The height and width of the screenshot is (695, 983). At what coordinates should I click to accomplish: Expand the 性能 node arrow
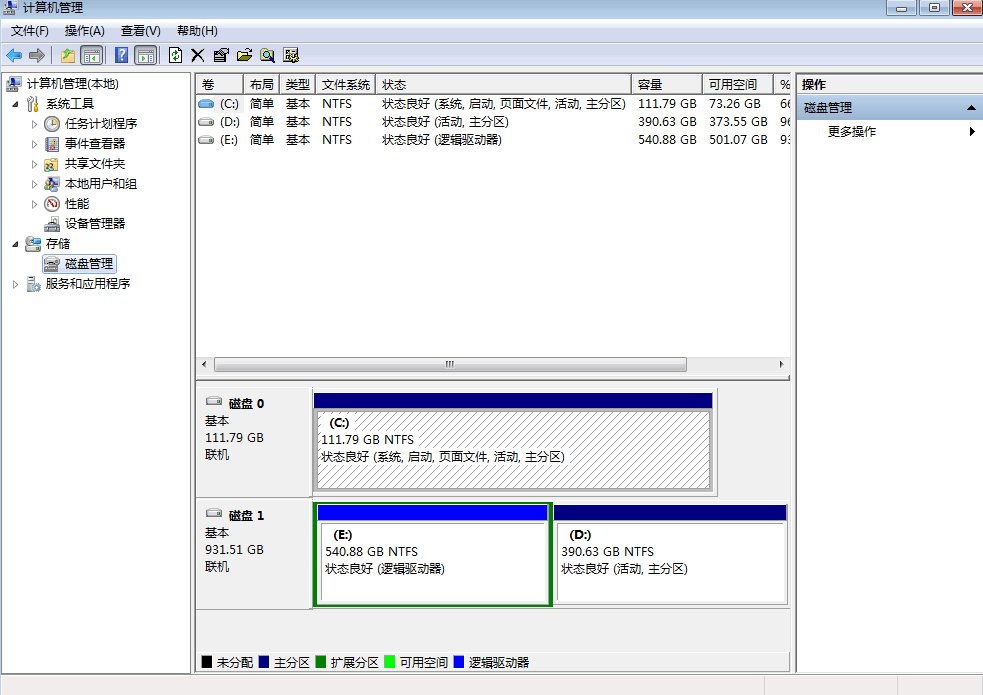tap(34, 204)
